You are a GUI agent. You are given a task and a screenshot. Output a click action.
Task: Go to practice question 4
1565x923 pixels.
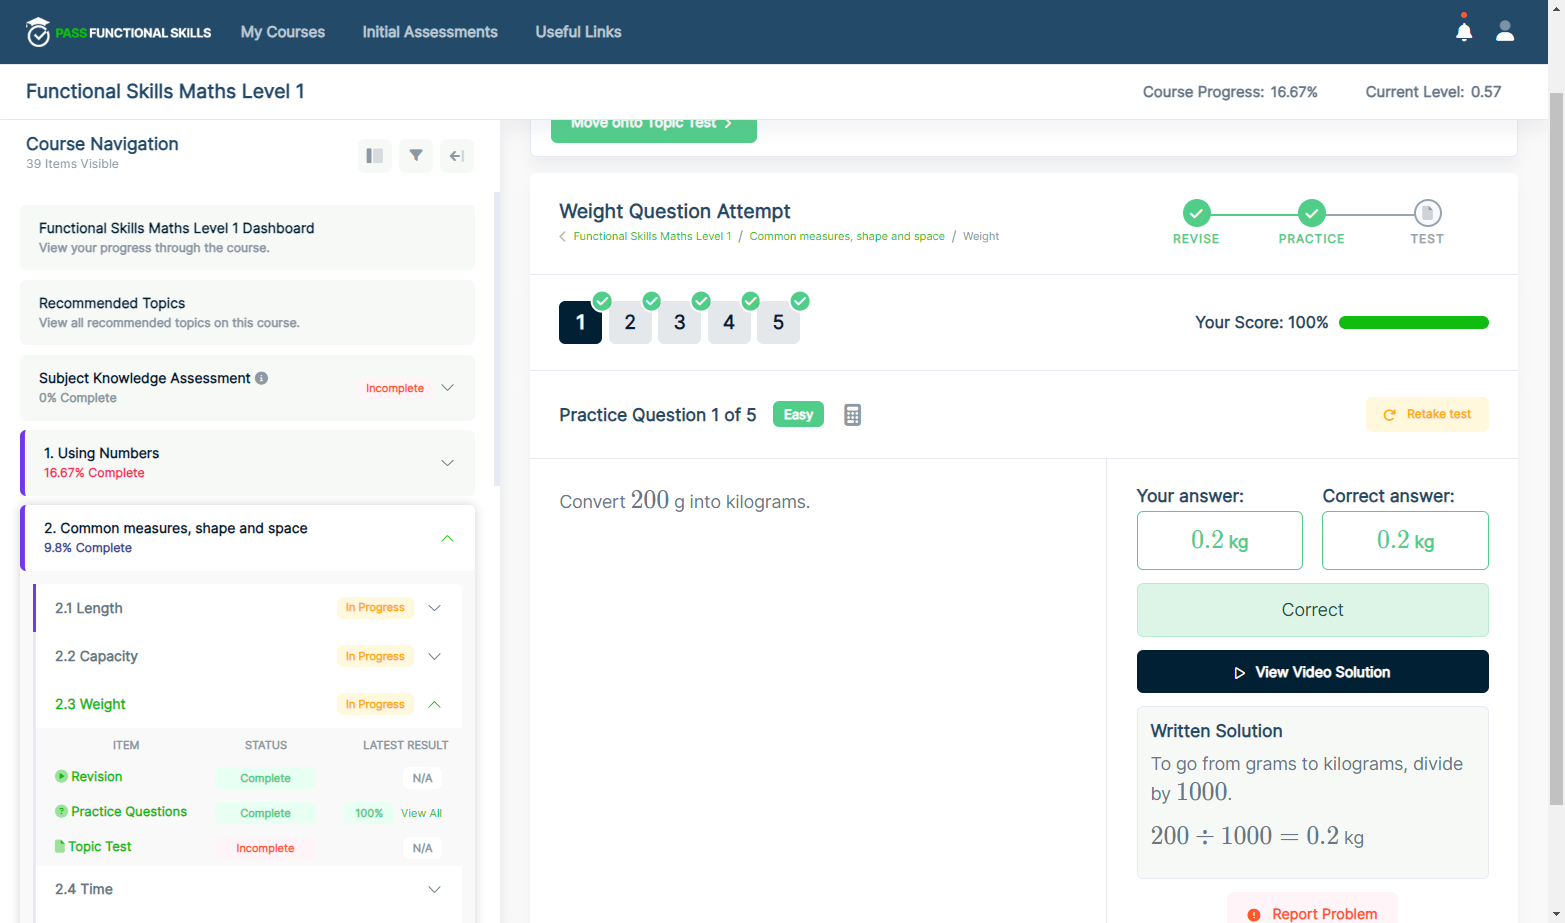pos(729,323)
